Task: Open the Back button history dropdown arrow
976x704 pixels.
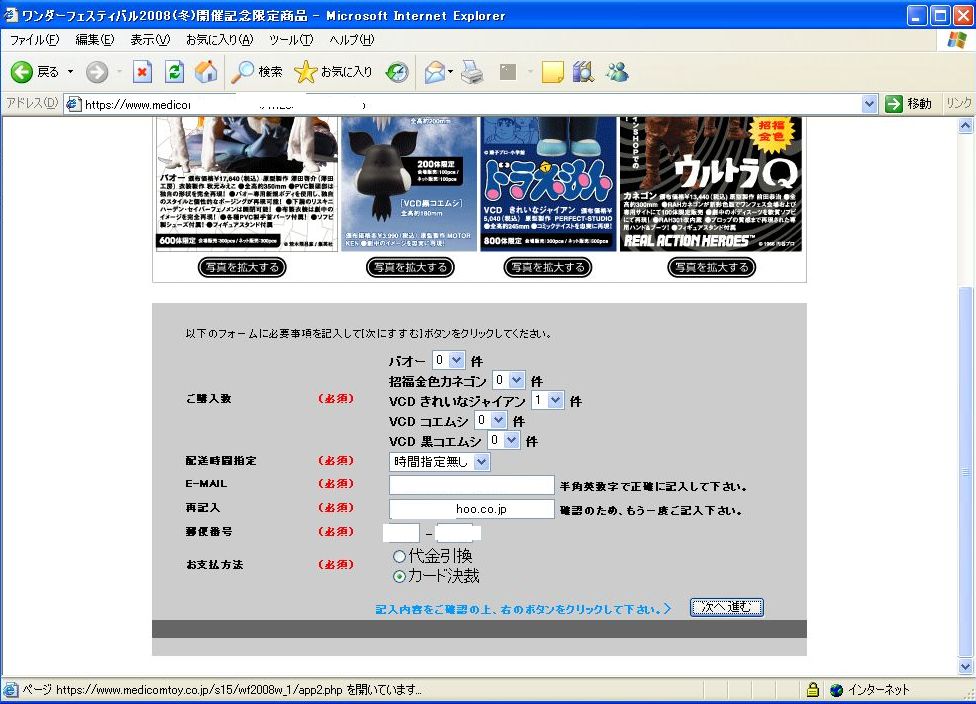Action: 70,72
